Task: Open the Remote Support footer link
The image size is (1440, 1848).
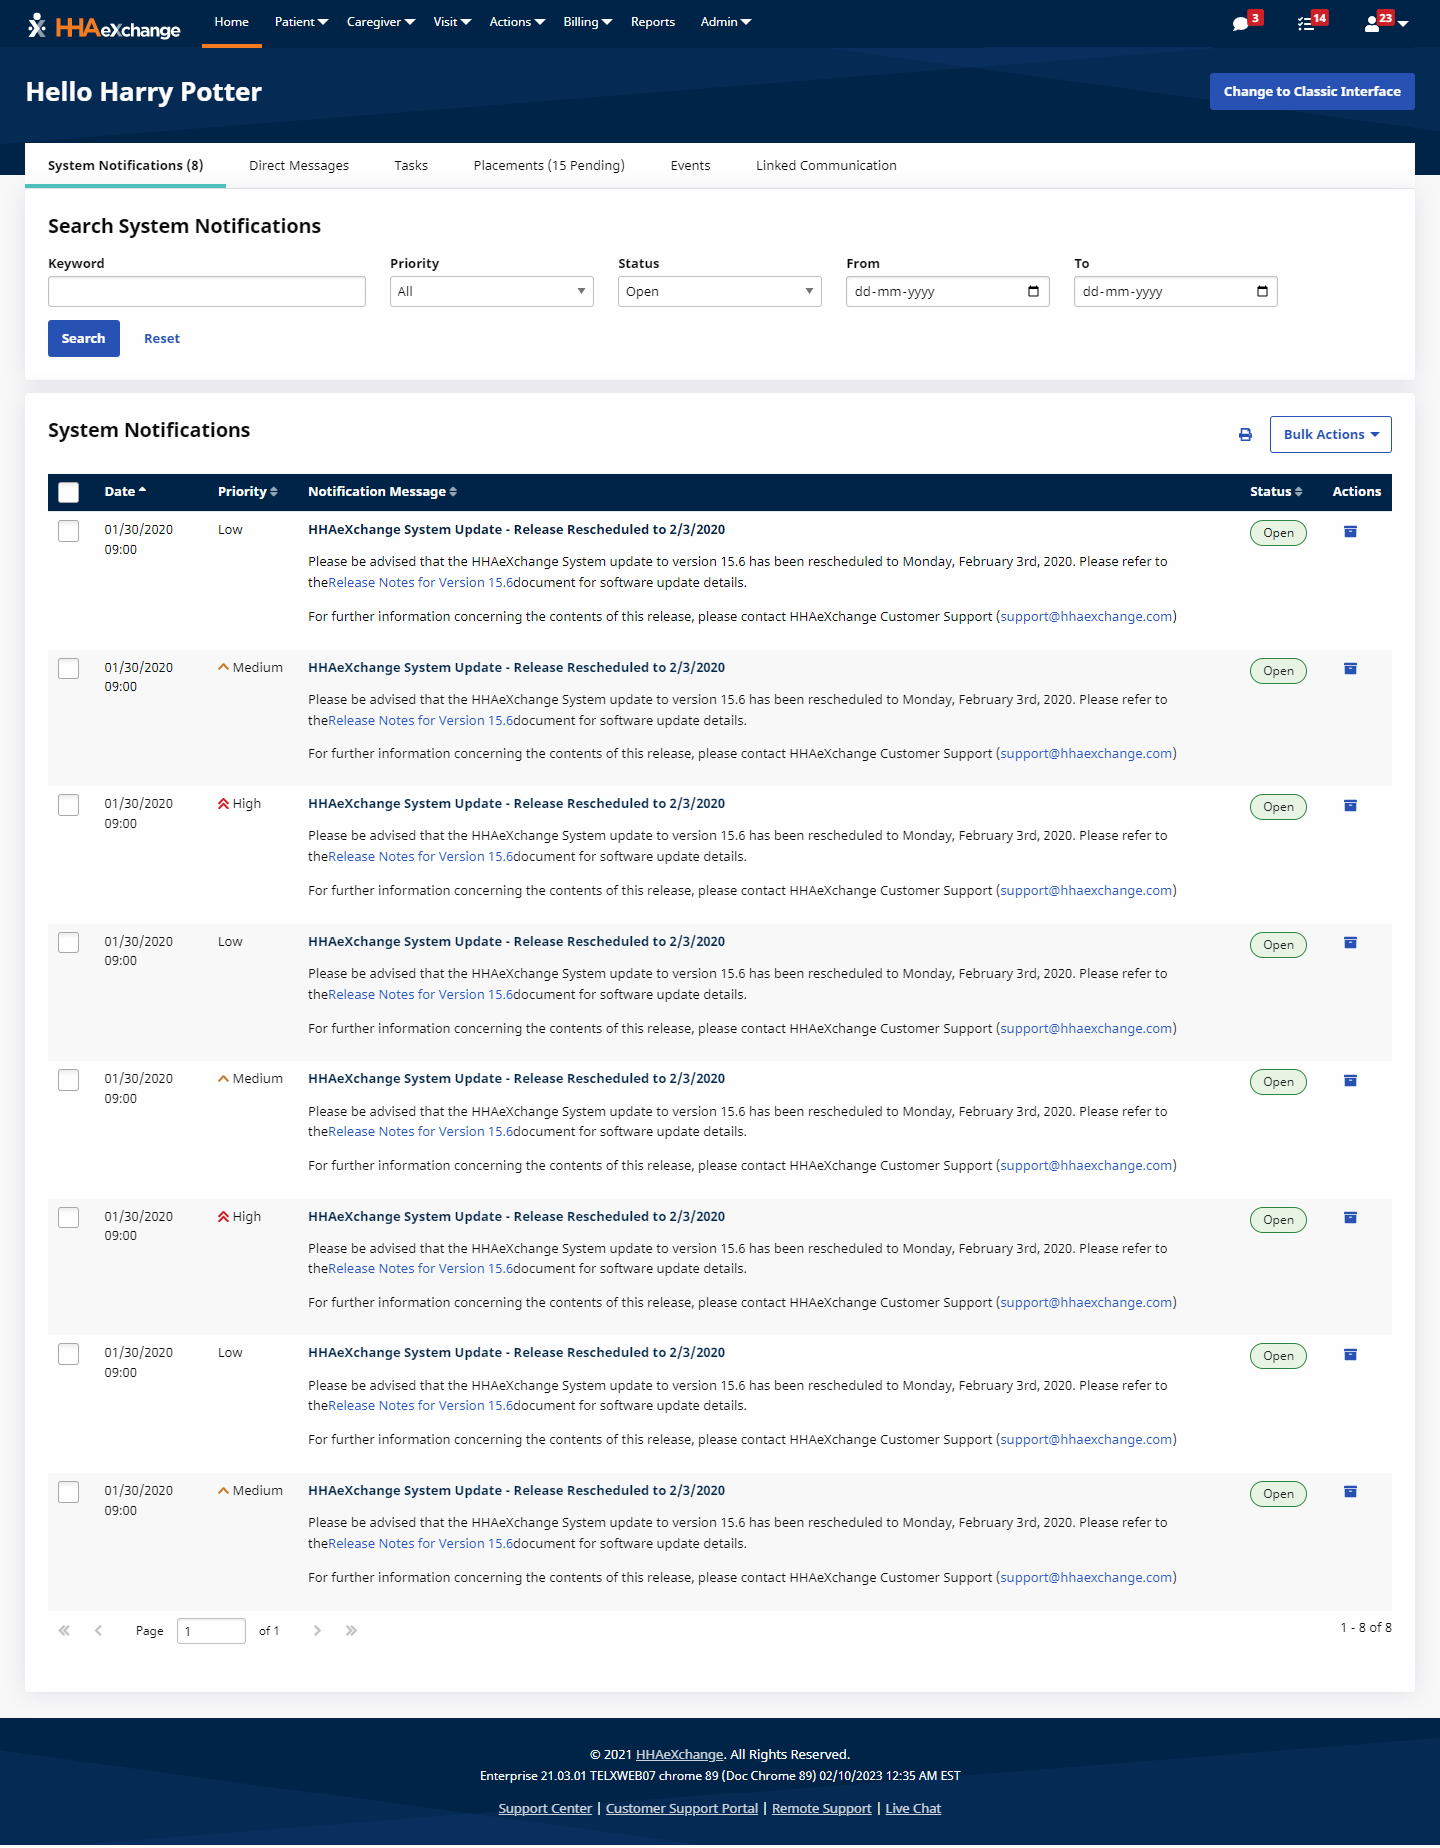Action: pos(821,1808)
